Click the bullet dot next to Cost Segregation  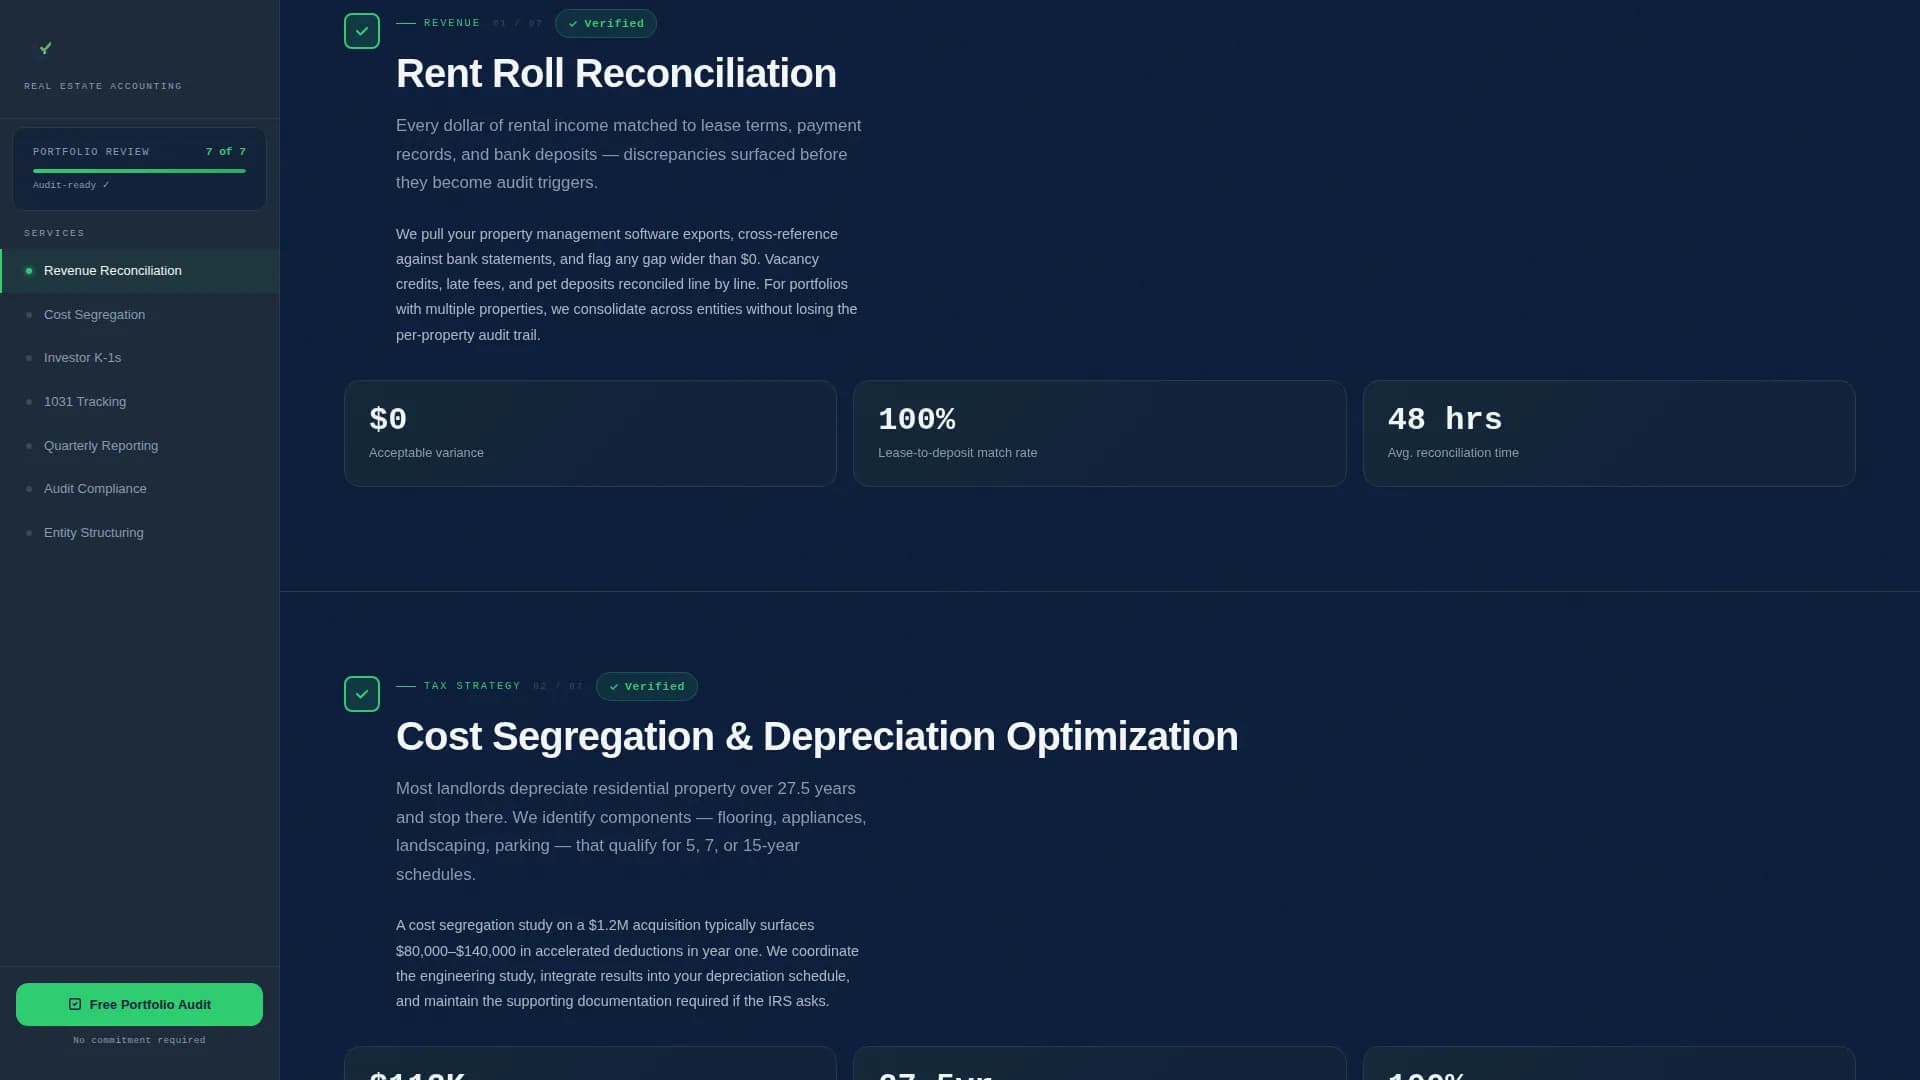[28, 314]
